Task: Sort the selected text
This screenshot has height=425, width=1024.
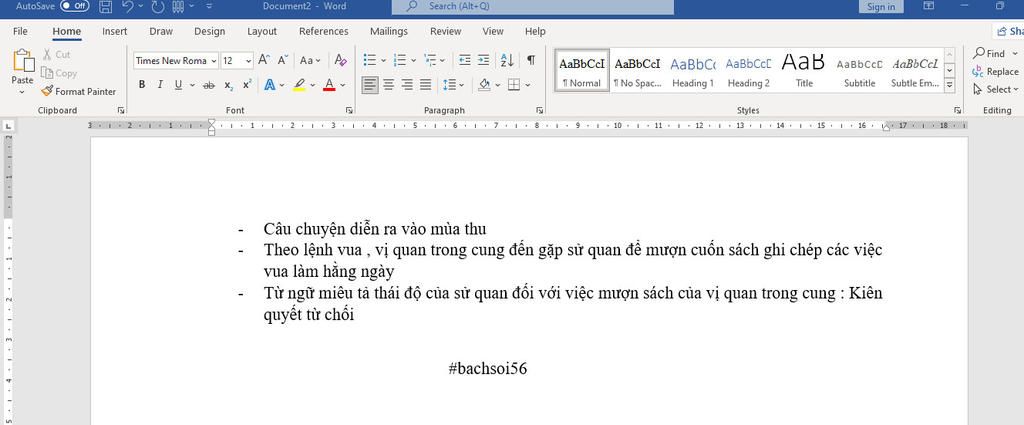Action: (507, 60)
